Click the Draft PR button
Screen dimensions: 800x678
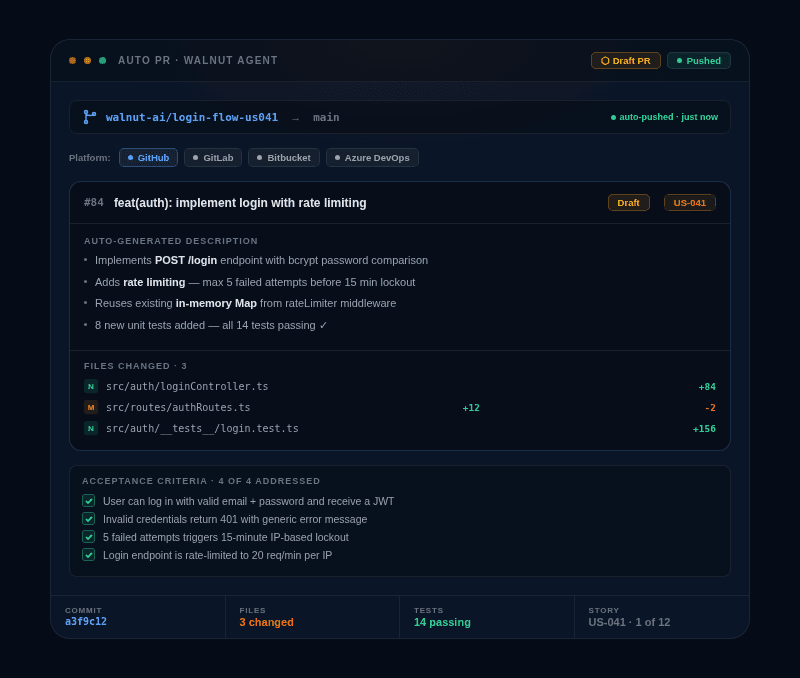[625, 60]
